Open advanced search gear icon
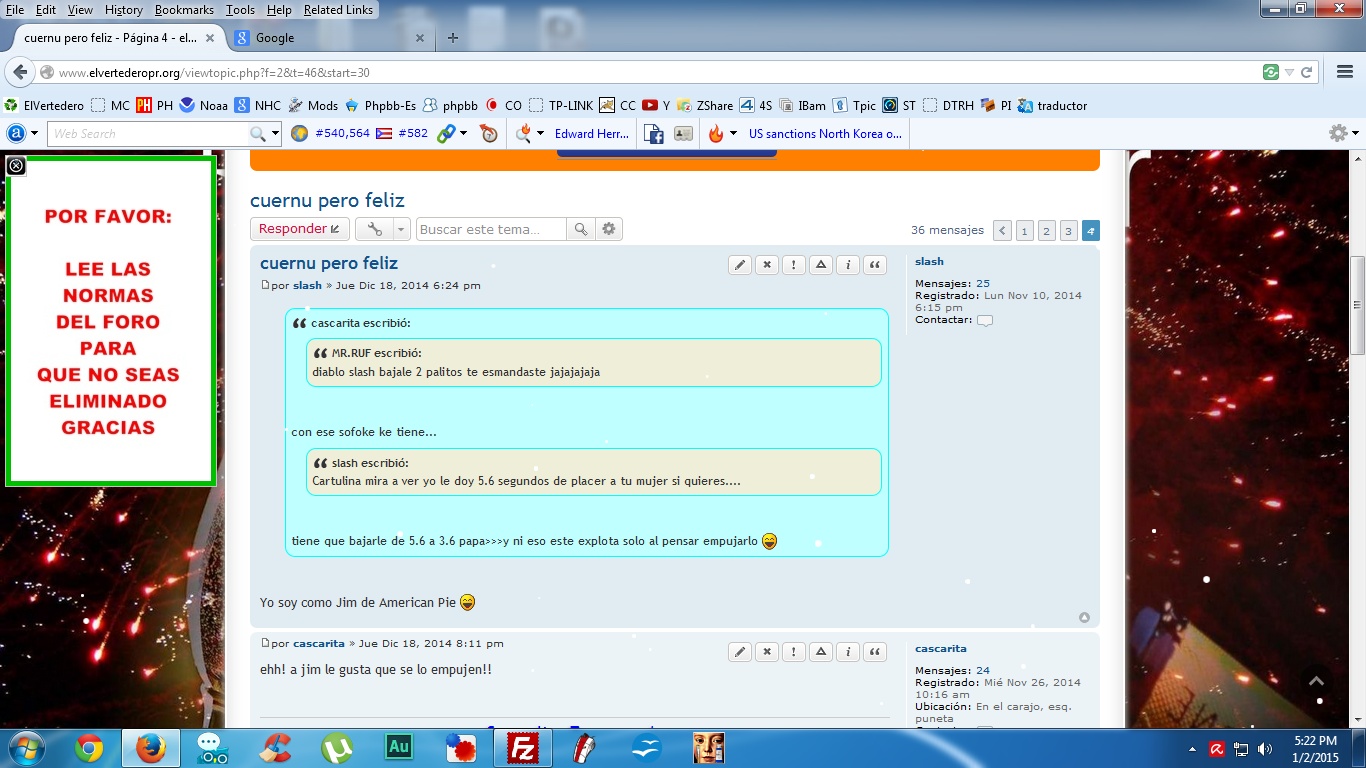1366x768 pixels. click(x=608, y=229)
